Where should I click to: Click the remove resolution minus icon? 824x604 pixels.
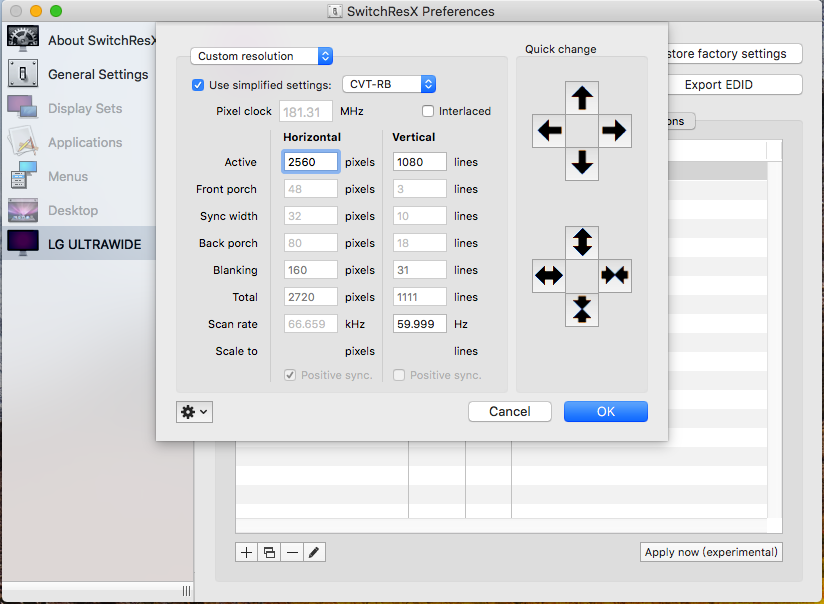292,551
